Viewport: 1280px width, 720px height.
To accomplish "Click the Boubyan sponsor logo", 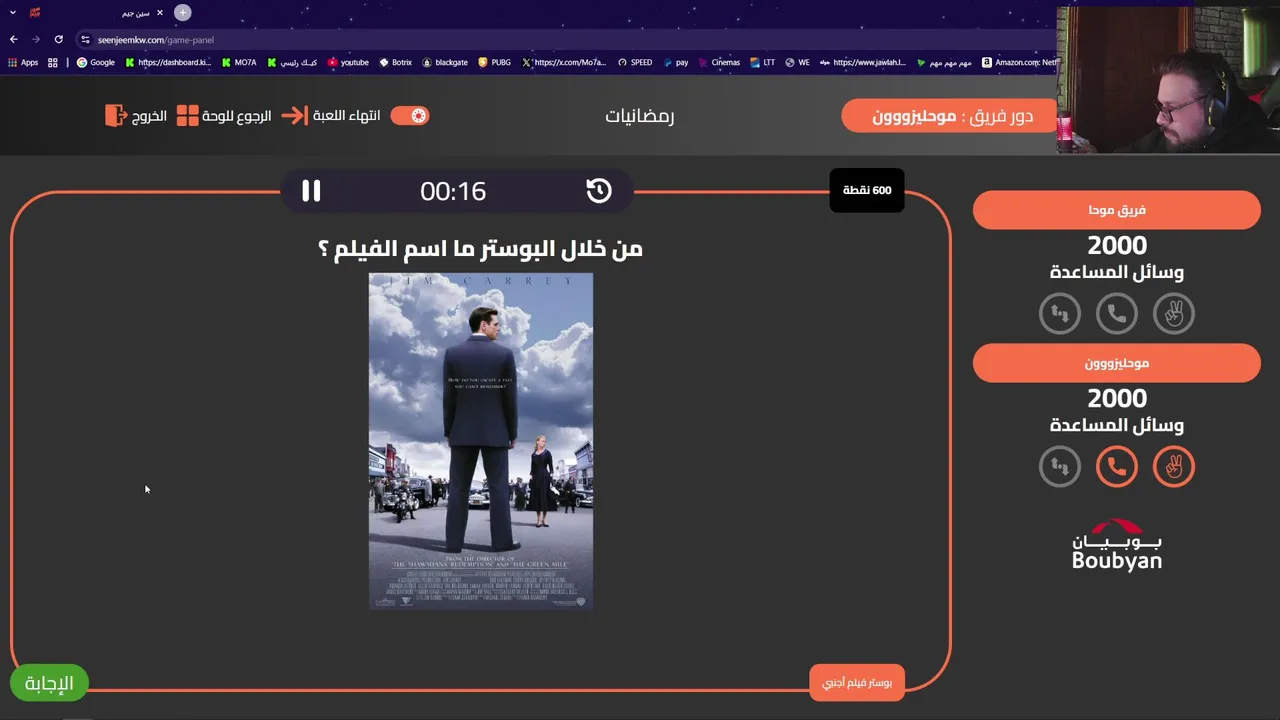I will 1117,544.
